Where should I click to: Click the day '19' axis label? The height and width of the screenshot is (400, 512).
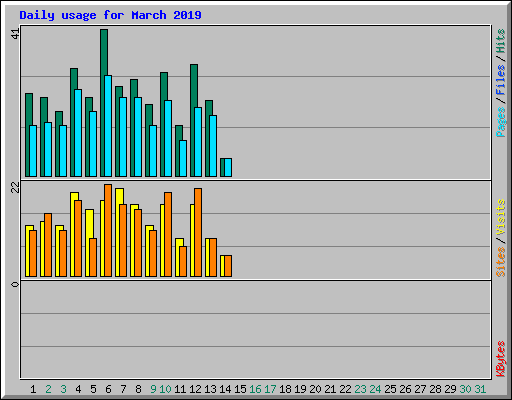[300, 389]
